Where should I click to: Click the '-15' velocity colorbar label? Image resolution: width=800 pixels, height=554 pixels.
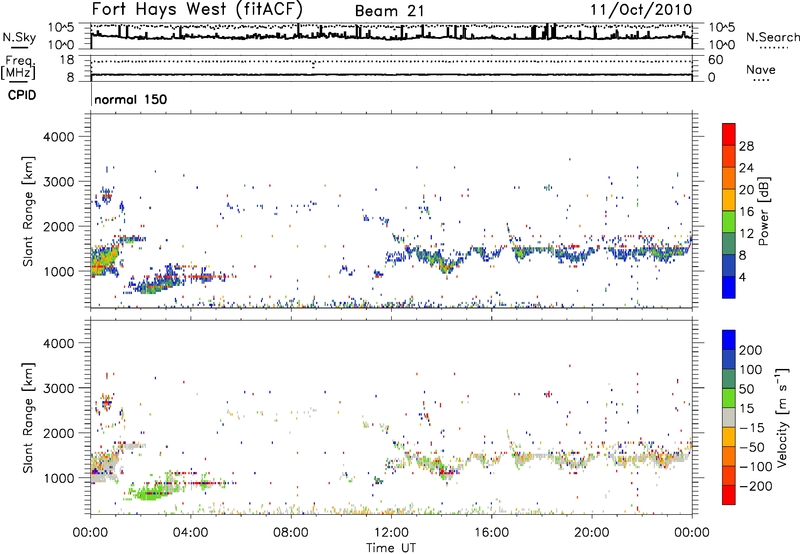pos(753,428)
